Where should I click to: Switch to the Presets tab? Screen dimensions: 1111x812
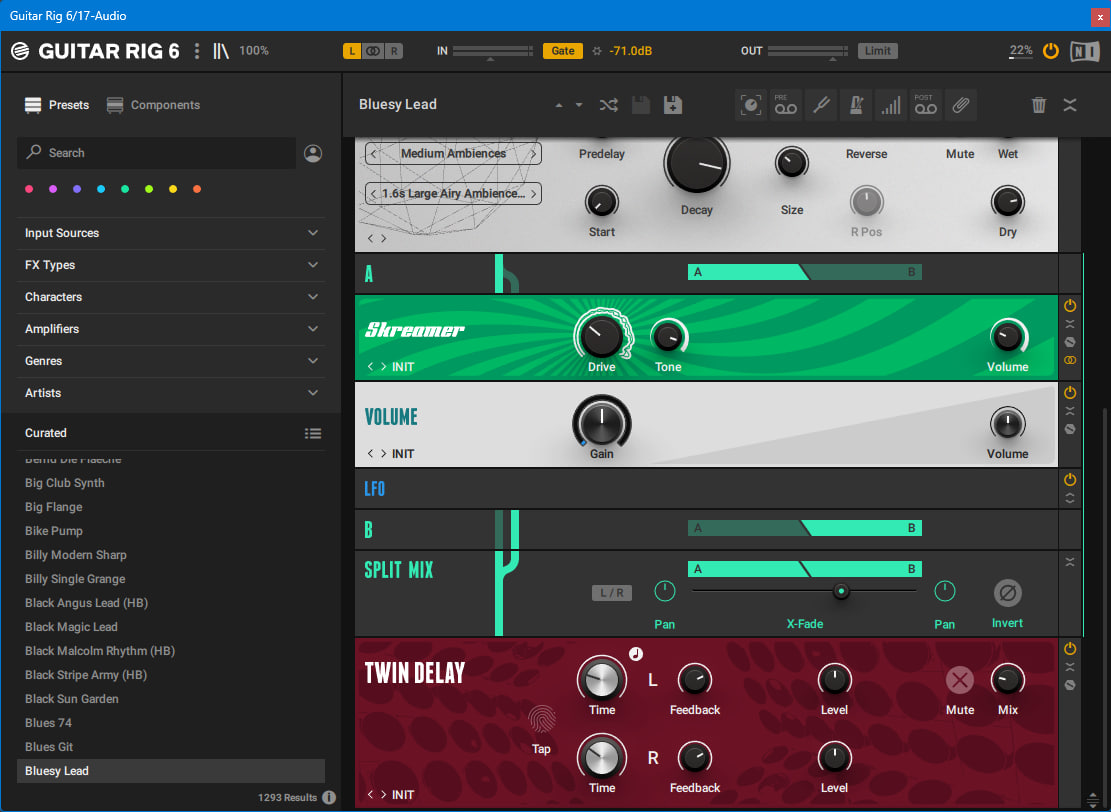click(57, 105)
